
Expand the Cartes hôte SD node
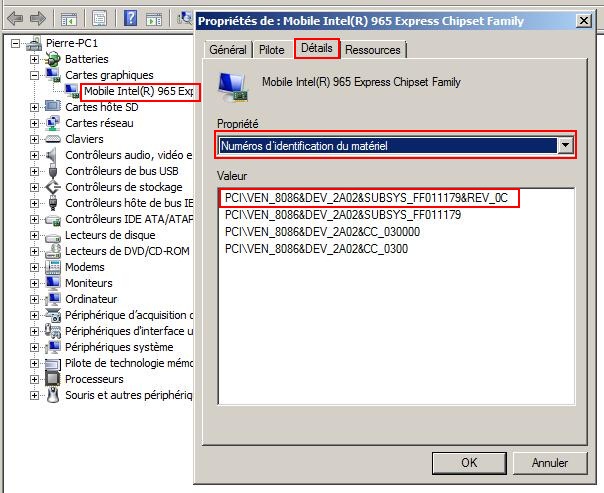pos(34,107)
